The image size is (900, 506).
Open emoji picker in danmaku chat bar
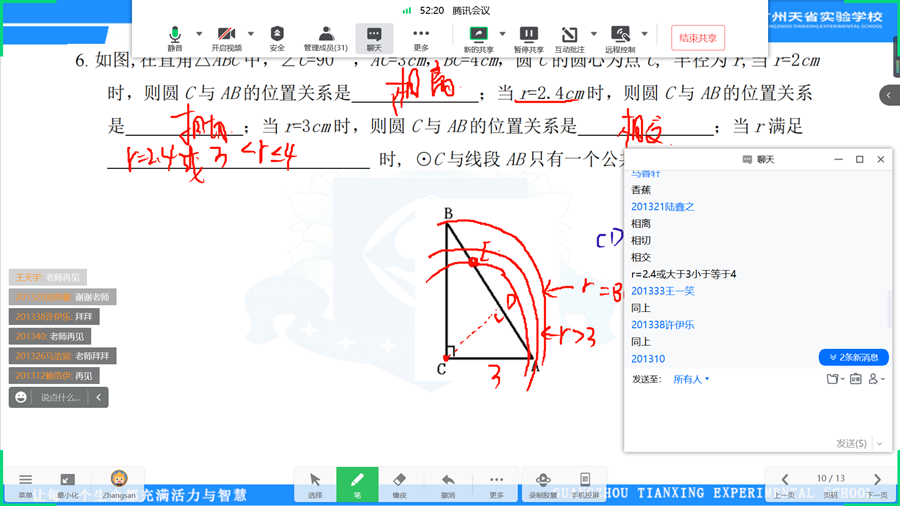21,397
